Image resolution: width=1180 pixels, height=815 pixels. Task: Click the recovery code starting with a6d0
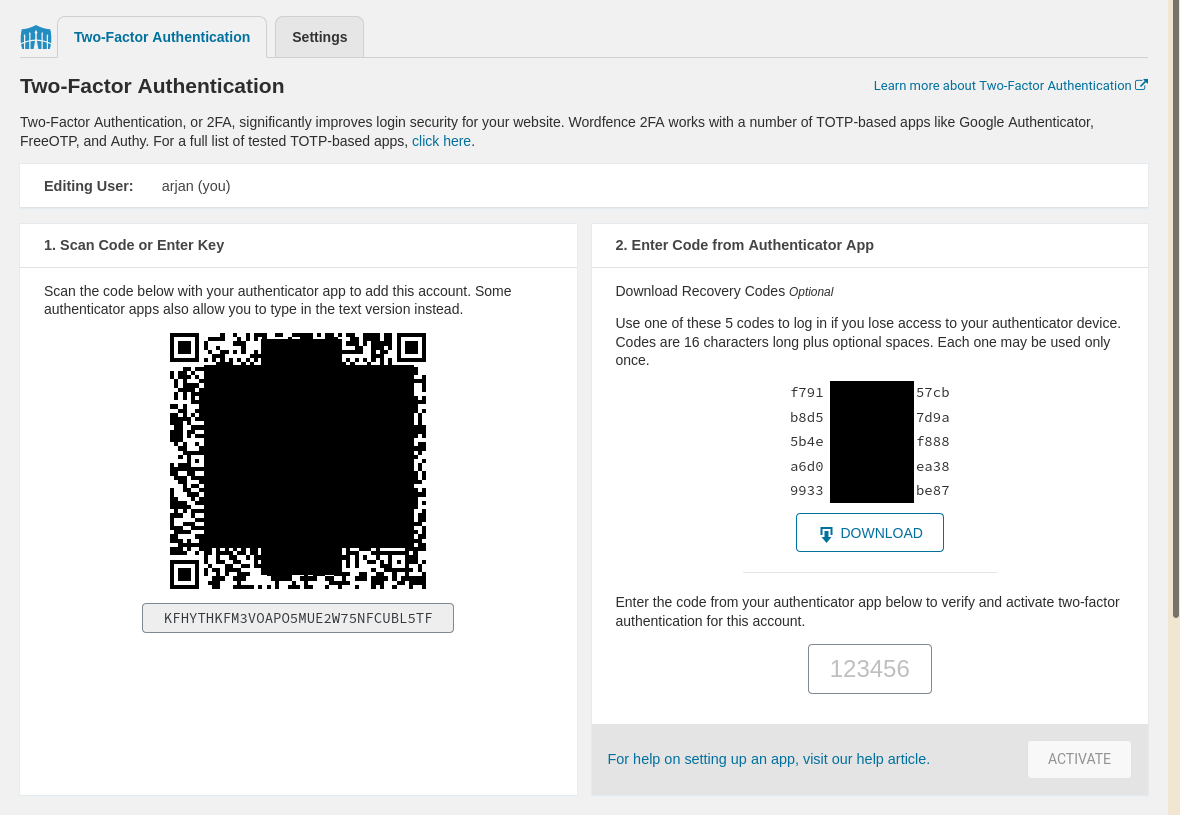tap(869, 466)
